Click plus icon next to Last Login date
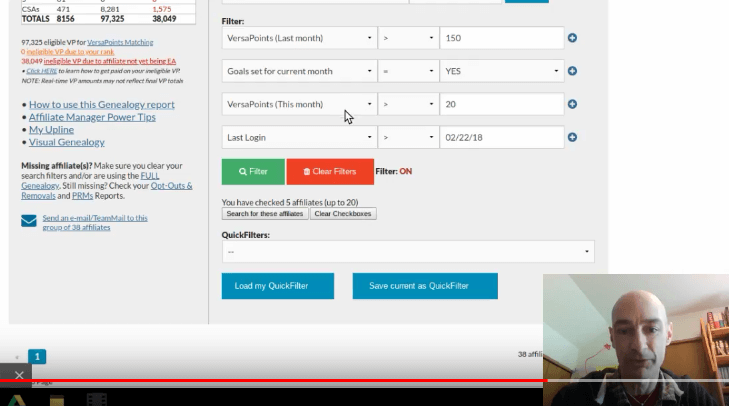 point(573,137)
